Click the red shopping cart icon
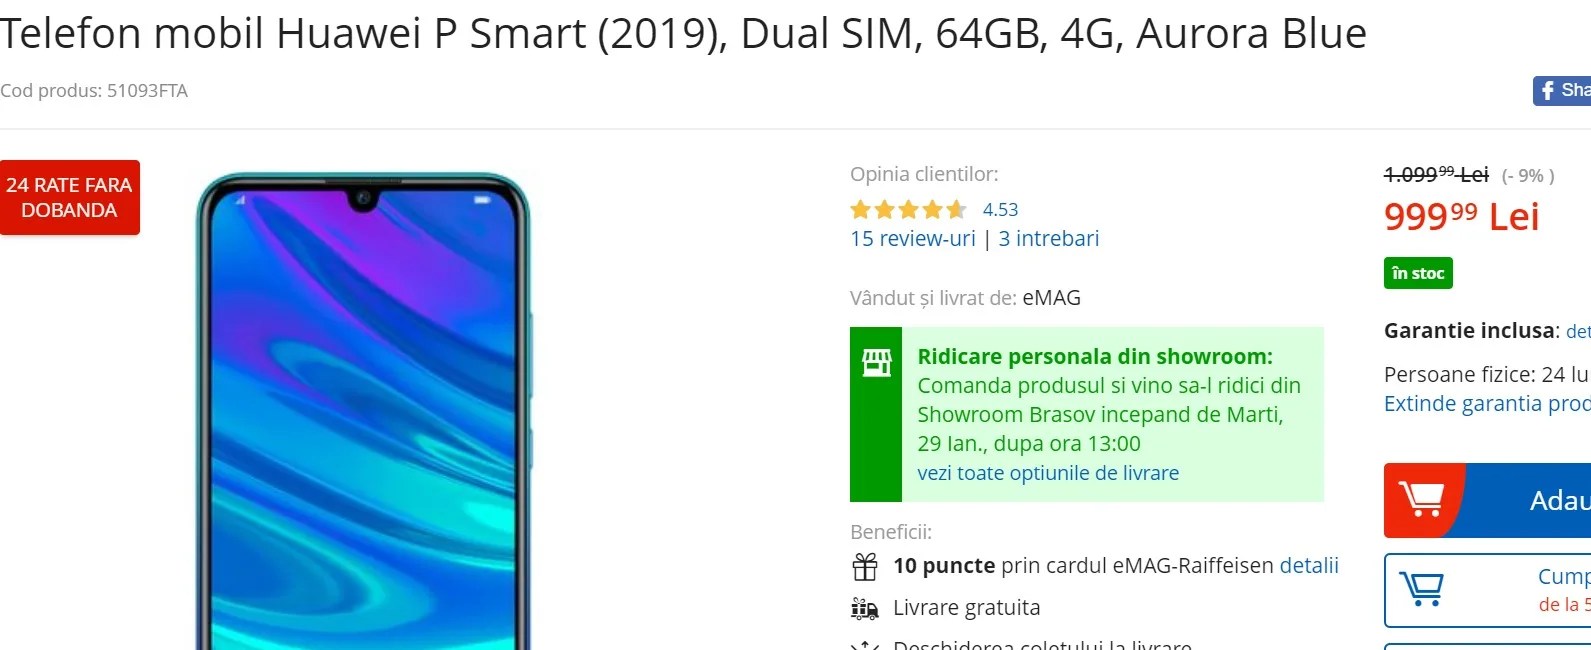 click(1421, 499)
